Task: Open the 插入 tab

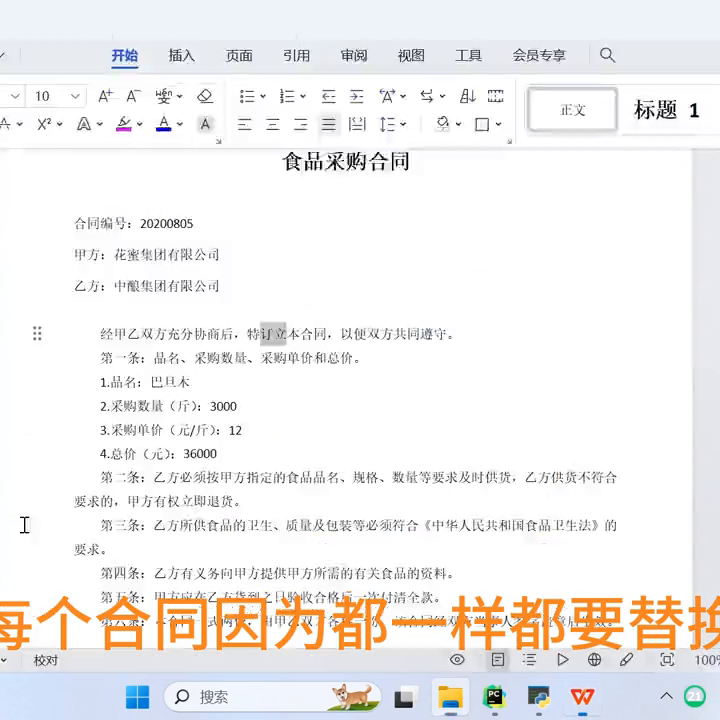Action: pyautogui.click(x=181, y=56)
